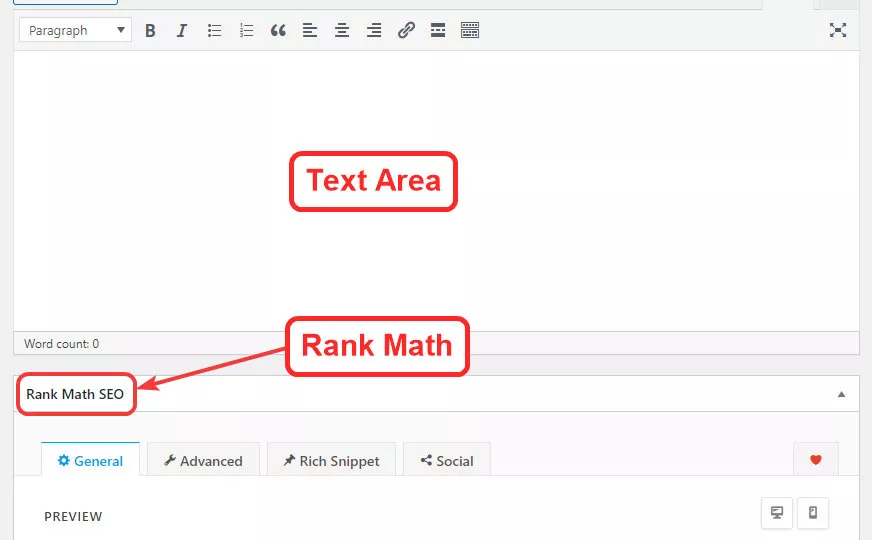Viewport: 872px width, 540px height.
Task: Click the Rank Math SEO panel title
Action: click(75, 394)
